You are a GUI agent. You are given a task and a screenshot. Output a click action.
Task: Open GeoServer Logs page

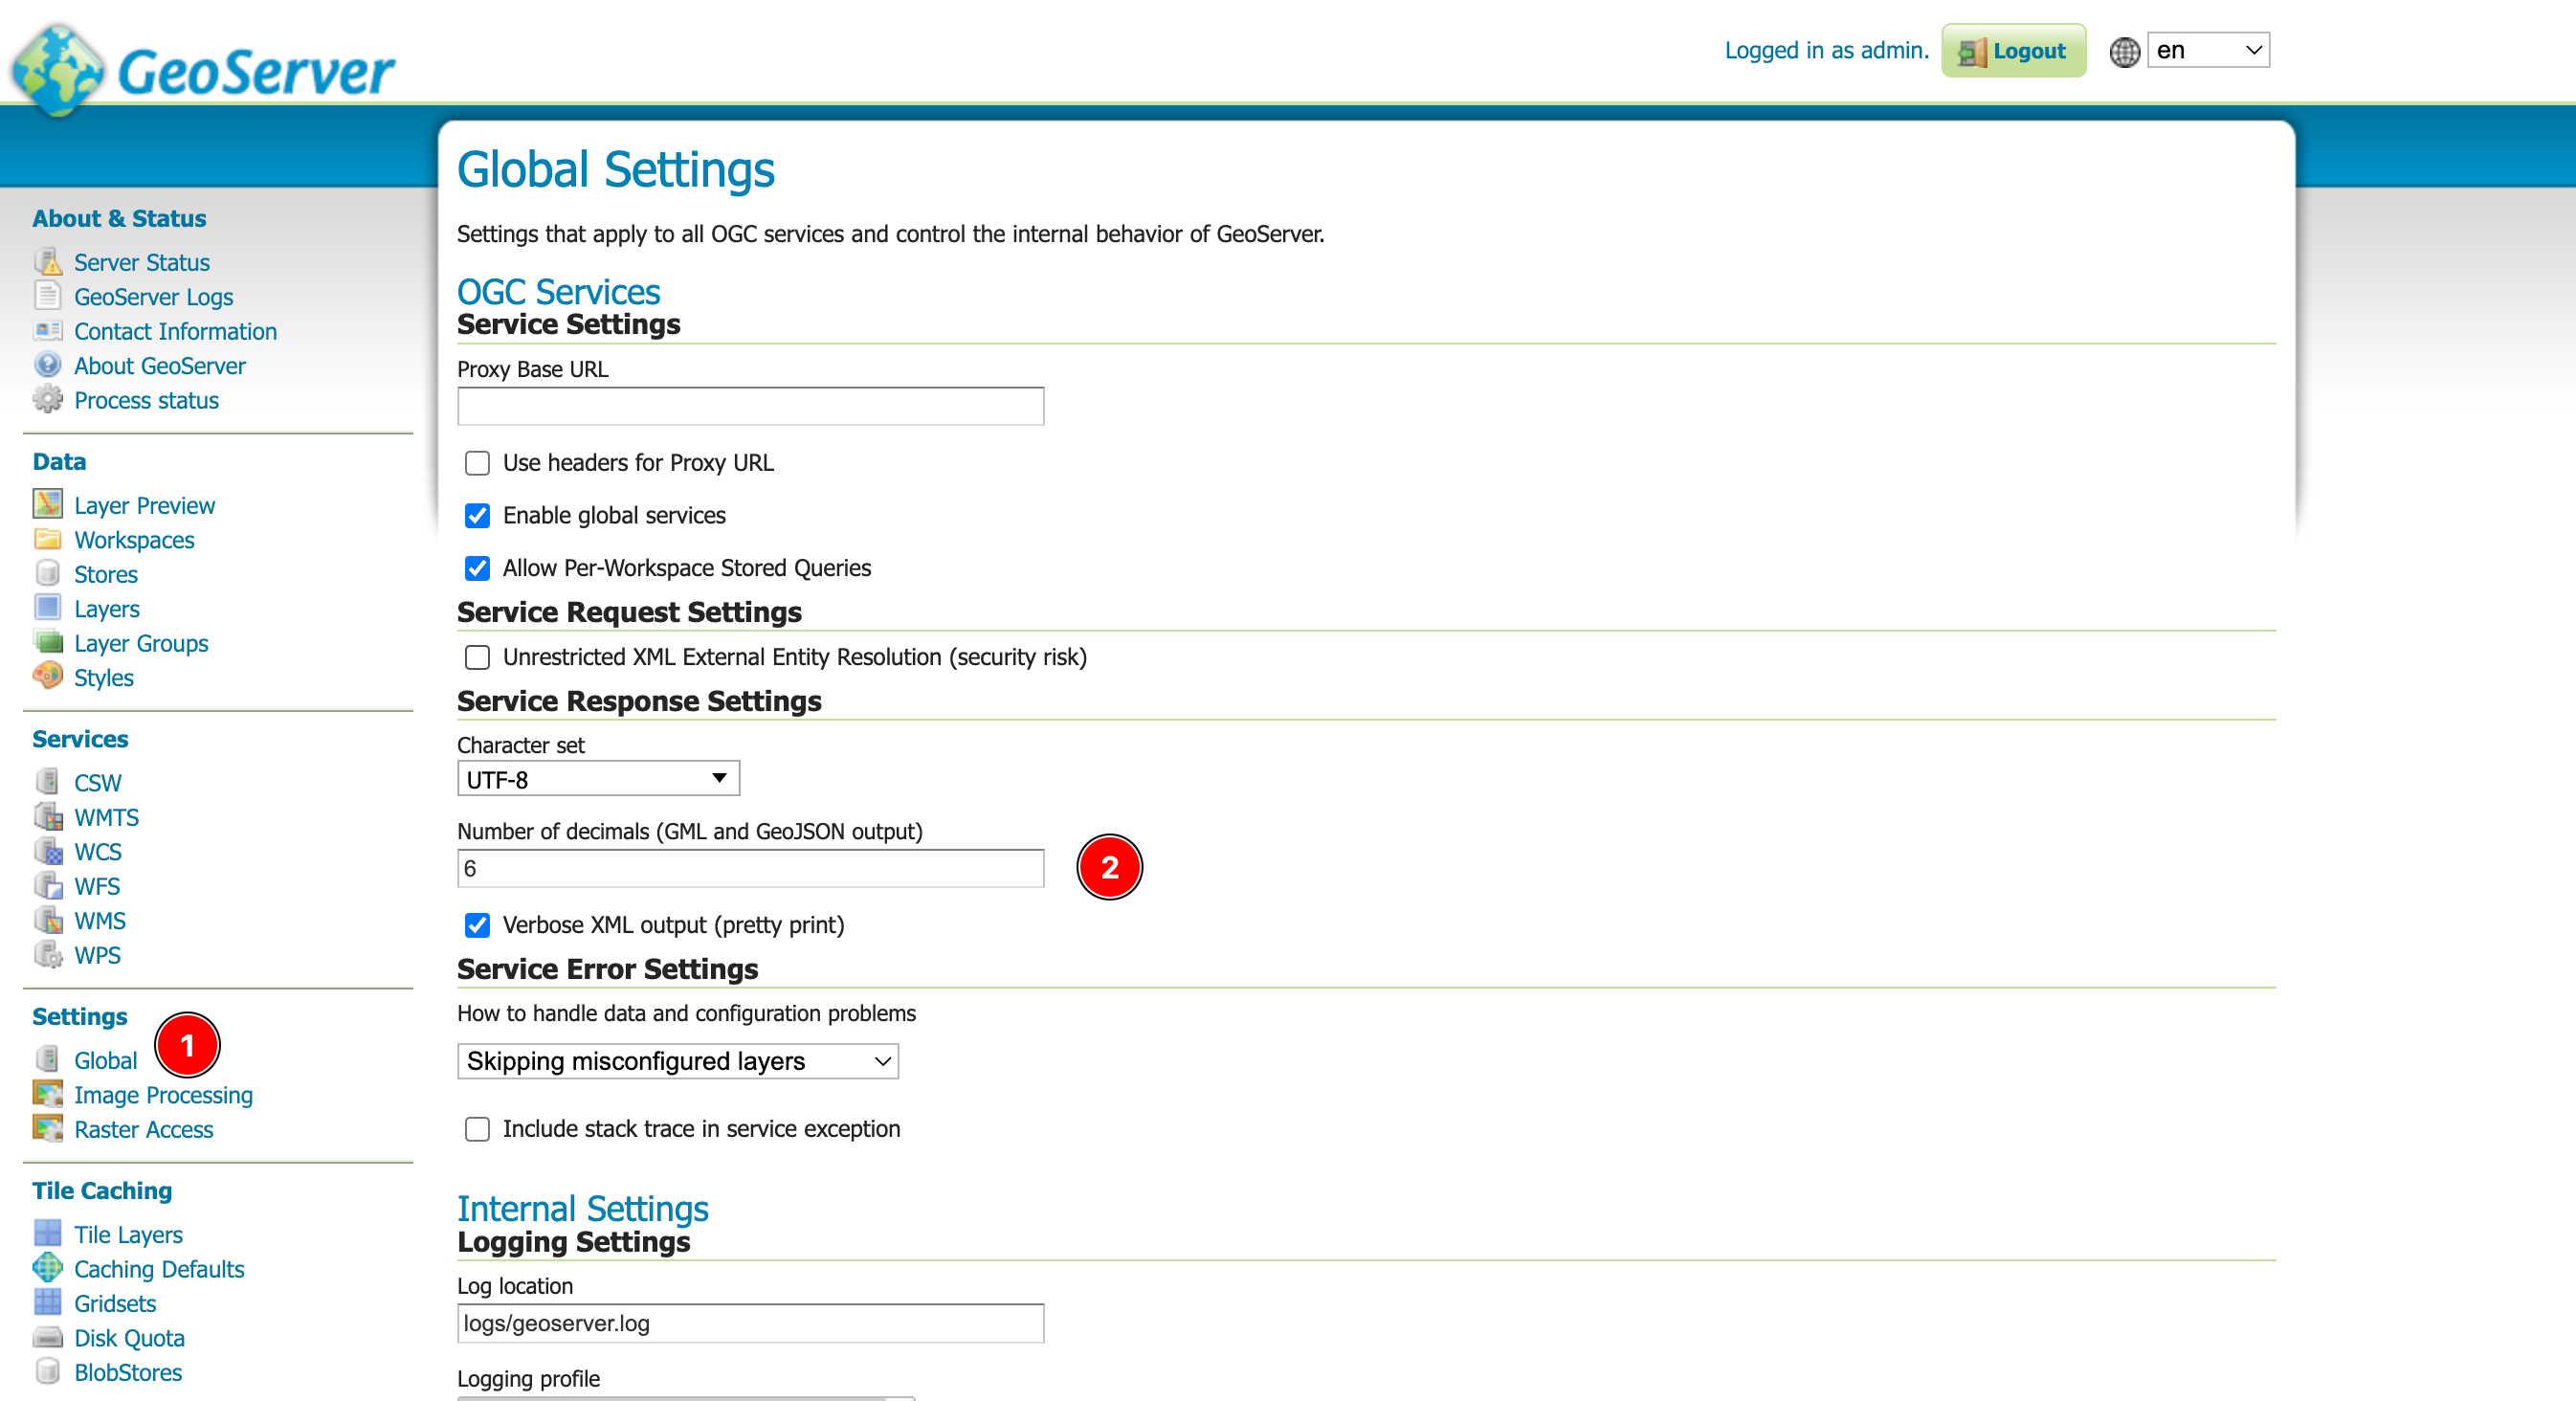153,297
